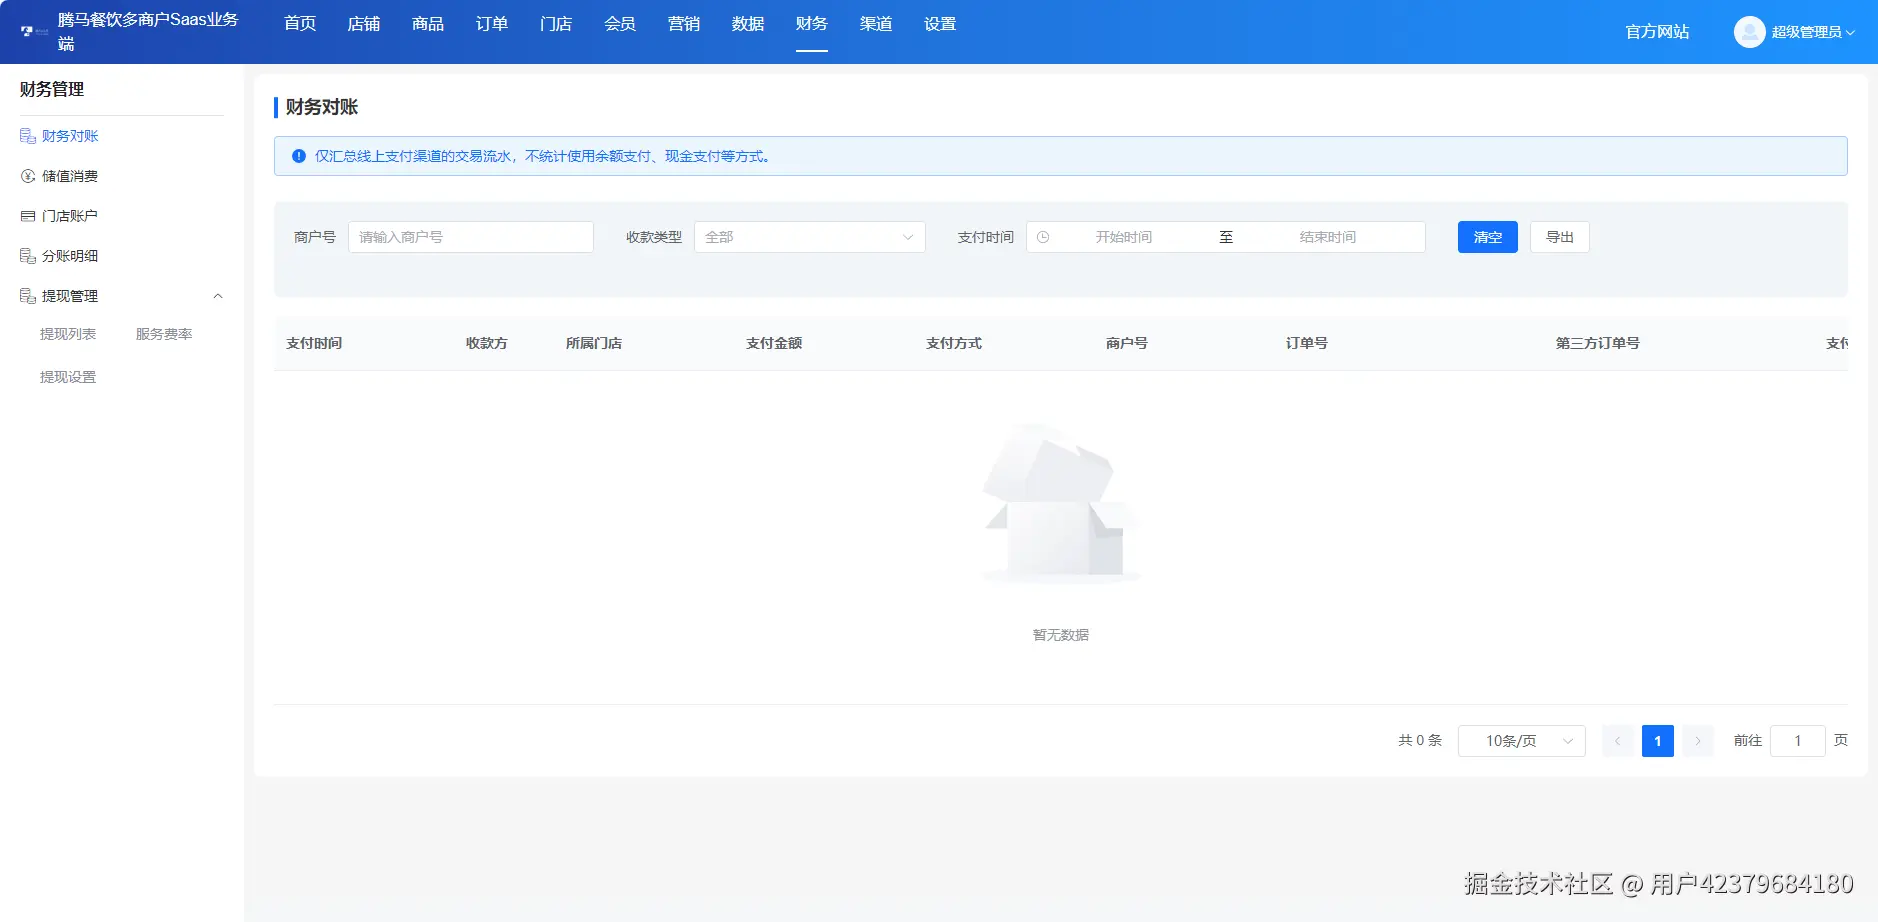Screen dimensions: 1878x922
Task: Click the super admin avatar icon
Action: (1749, 32)
